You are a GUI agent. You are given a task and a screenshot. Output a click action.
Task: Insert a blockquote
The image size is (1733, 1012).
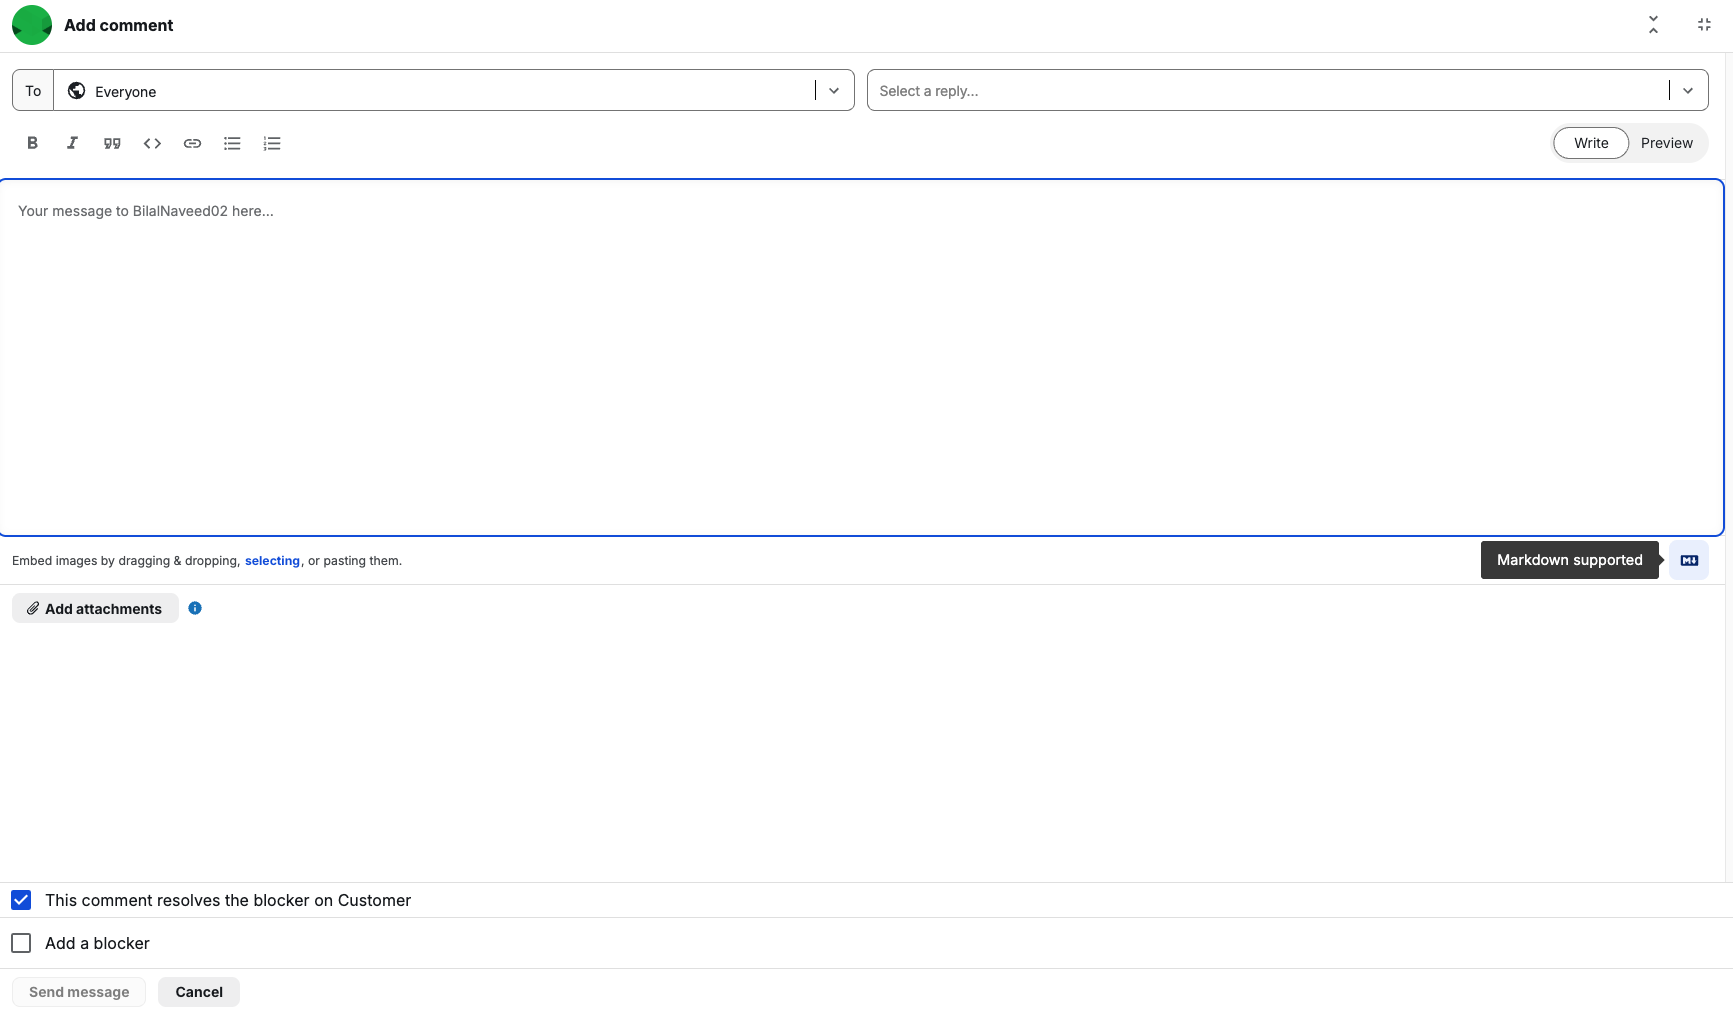pos(112,143)
